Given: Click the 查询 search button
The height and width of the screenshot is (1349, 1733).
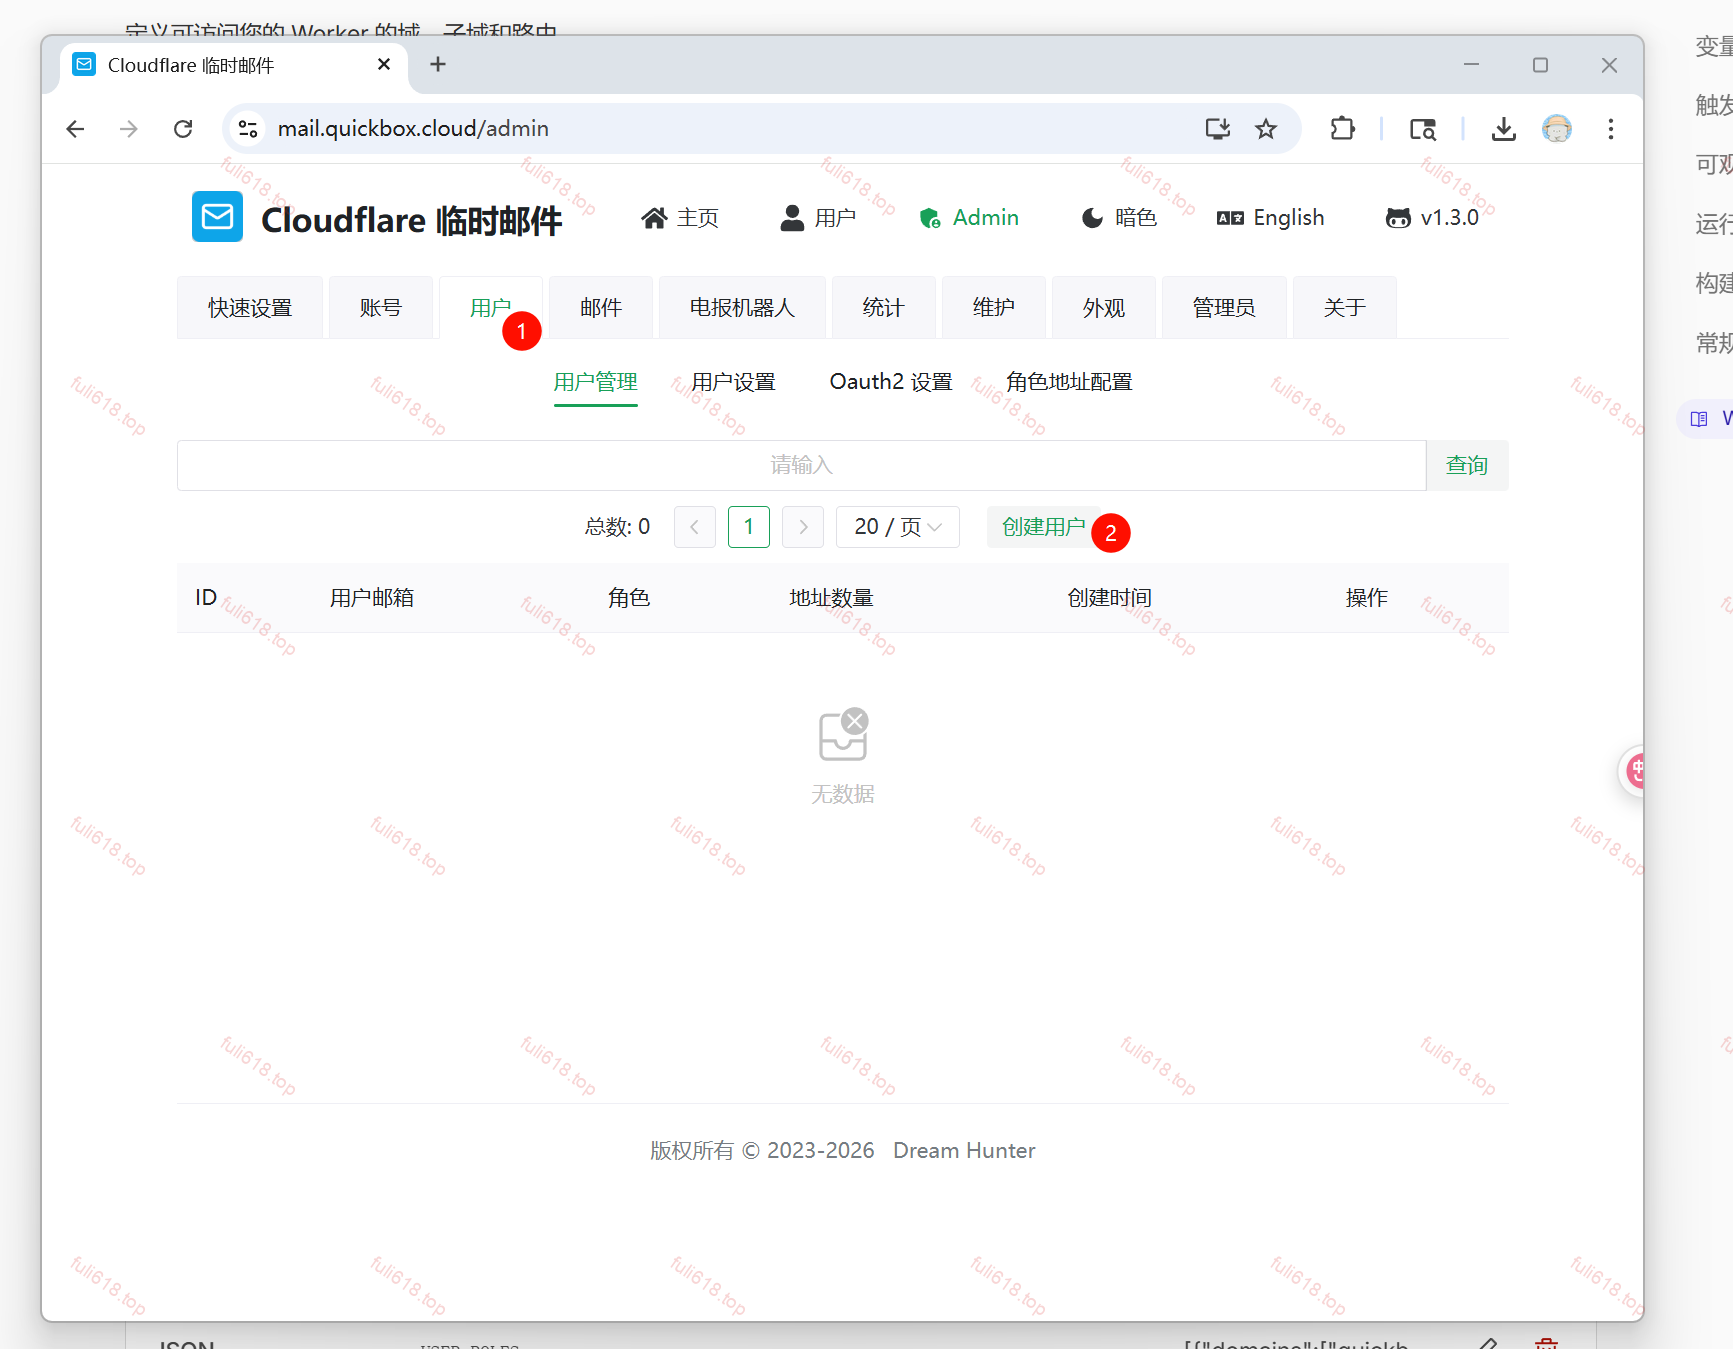Looking at the screenshot, I should [1467, 465].
